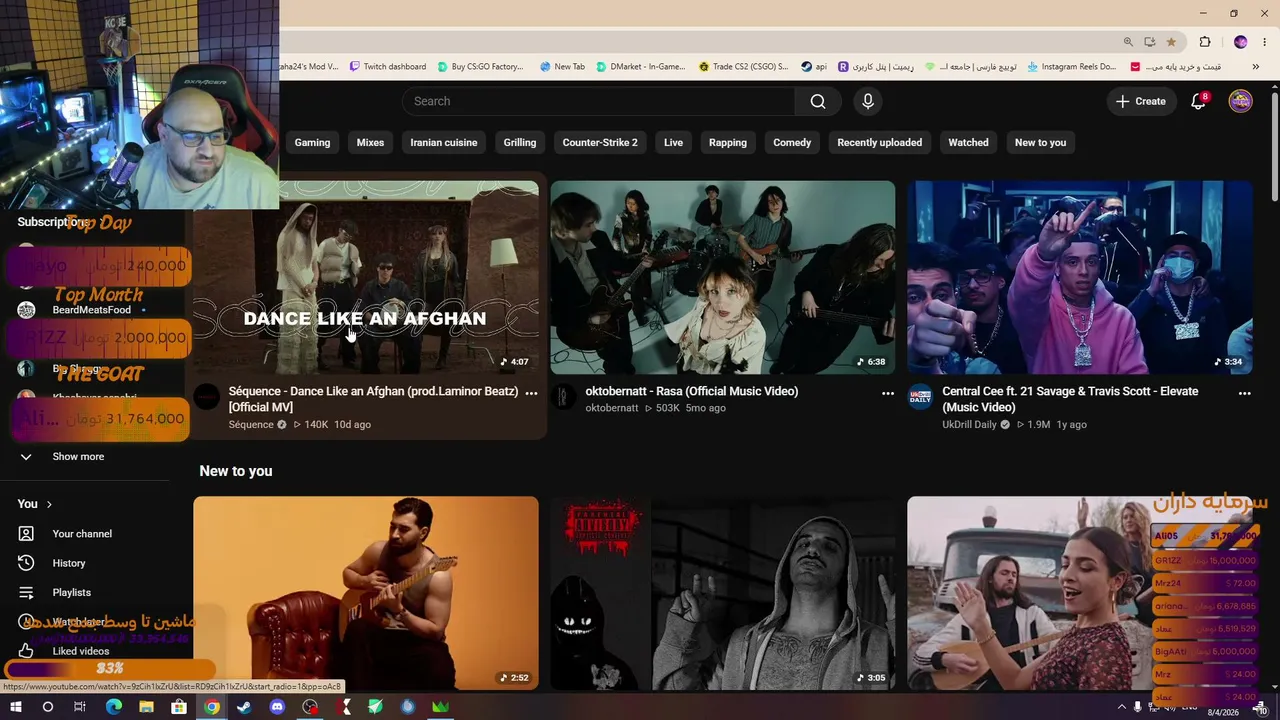Viewport: 1280px width, 720px height.
Task: Open oktobernatt Rasa Official Music Video title
Action: 692,391
